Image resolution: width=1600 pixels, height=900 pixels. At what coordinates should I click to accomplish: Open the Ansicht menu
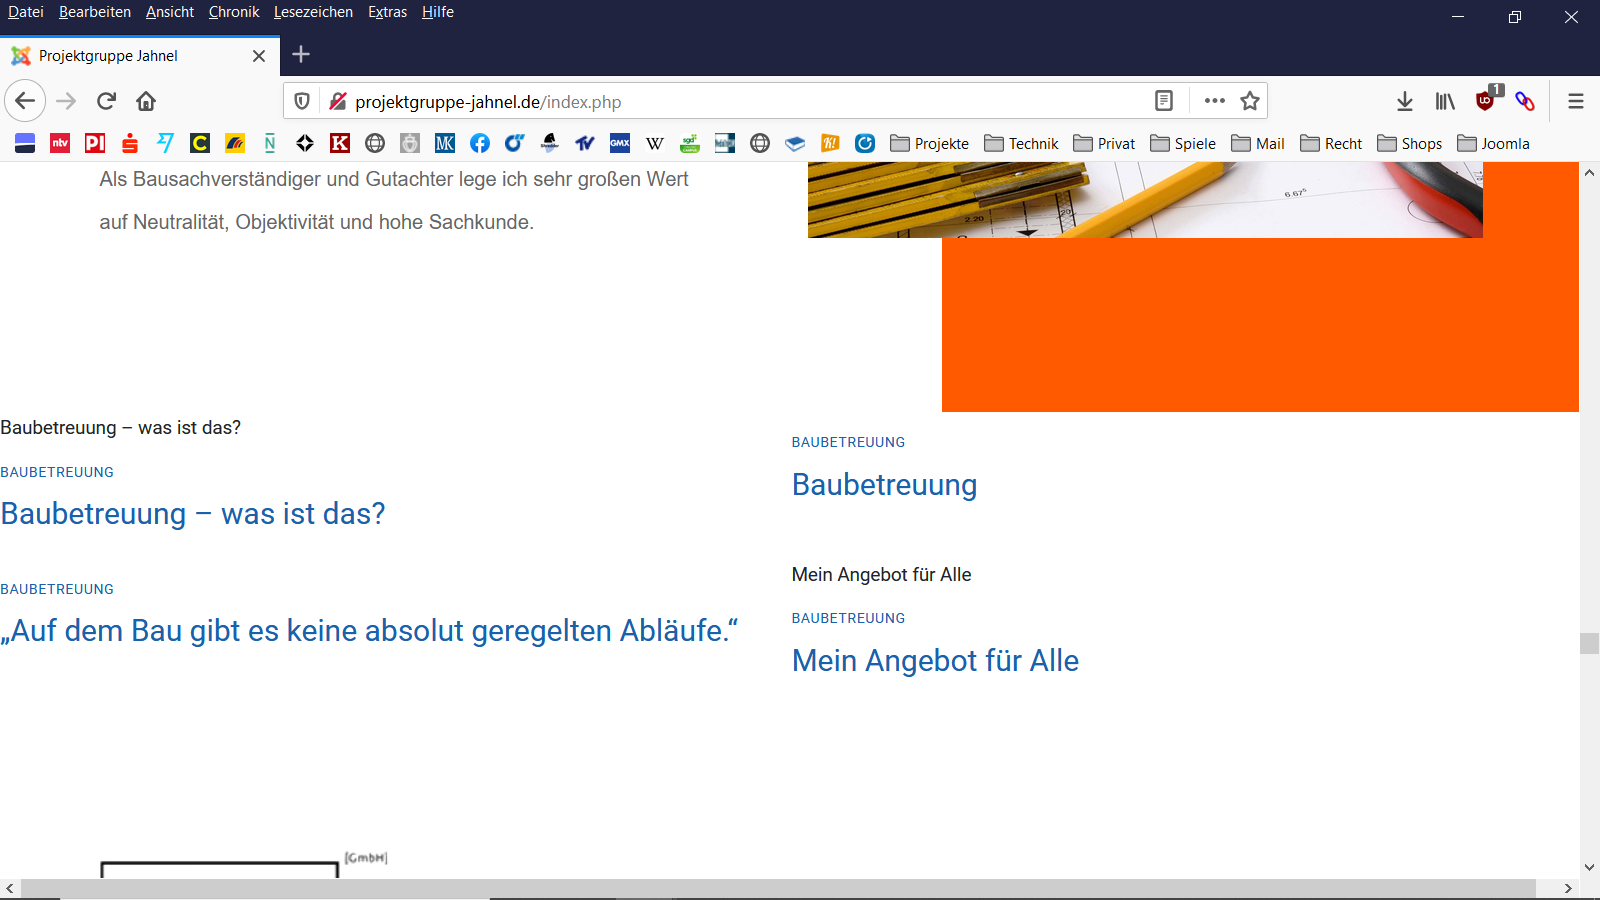[170, 12]
